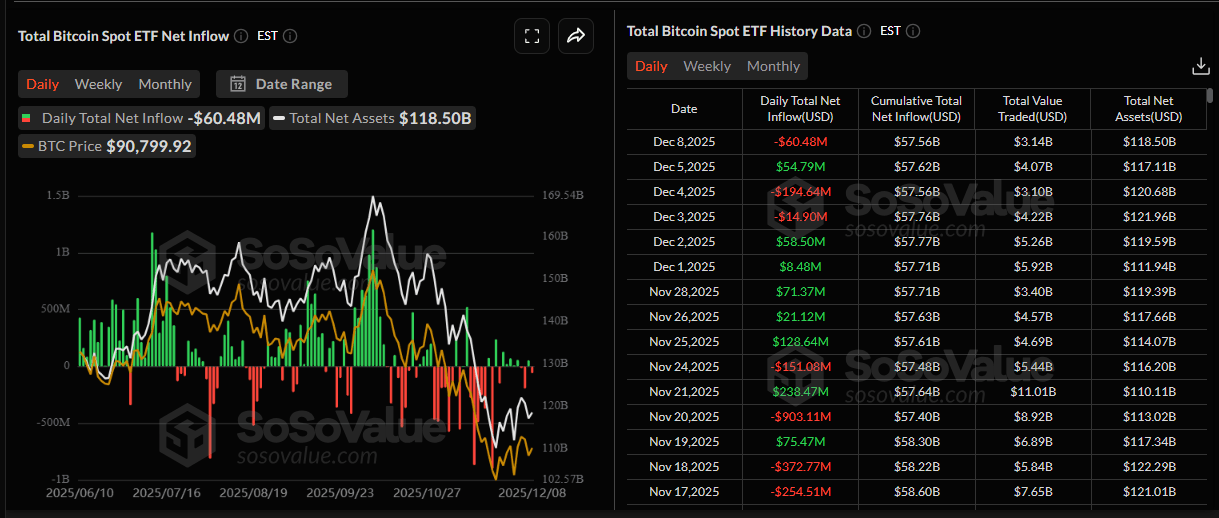Screen dimensions: 1219x518
Task: Select the Nov 26,2025 date cell
Action: coord(684,317)
